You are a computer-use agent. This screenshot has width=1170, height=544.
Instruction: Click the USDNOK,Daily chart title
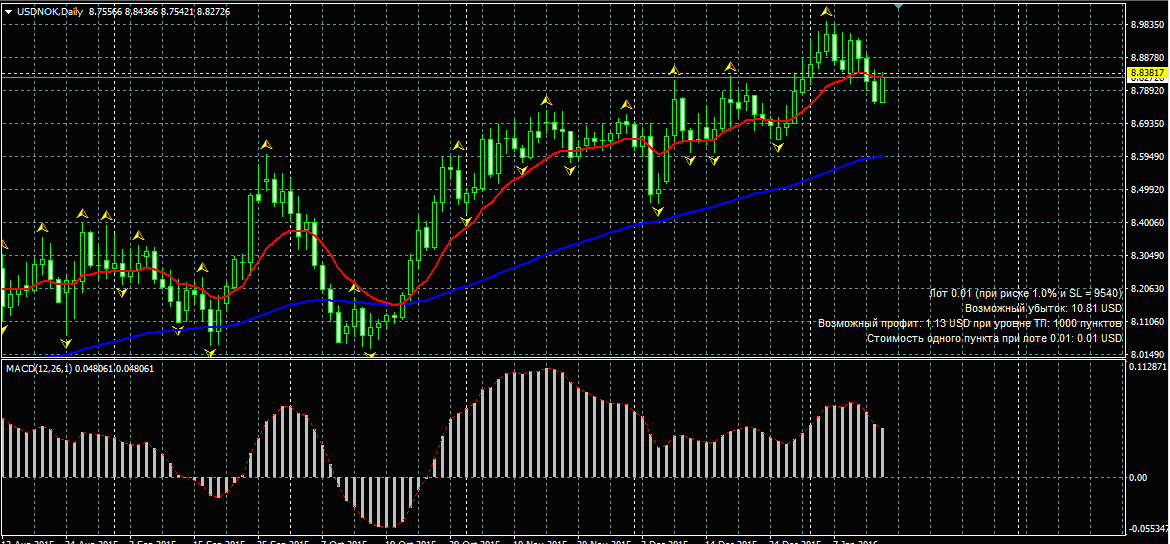pos(49,11)
